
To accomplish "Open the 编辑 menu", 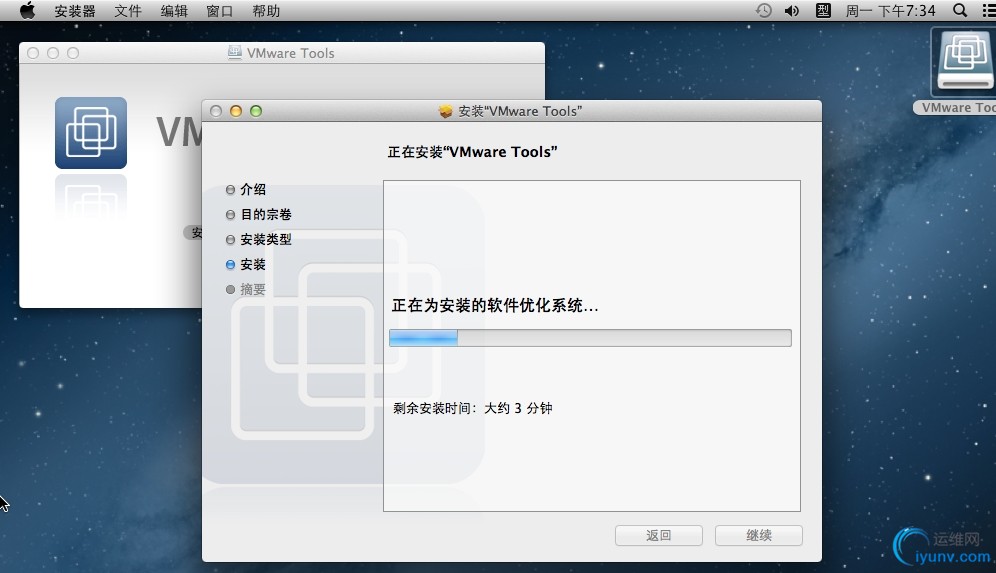I will pyautogui.click(x=174, y=11).
